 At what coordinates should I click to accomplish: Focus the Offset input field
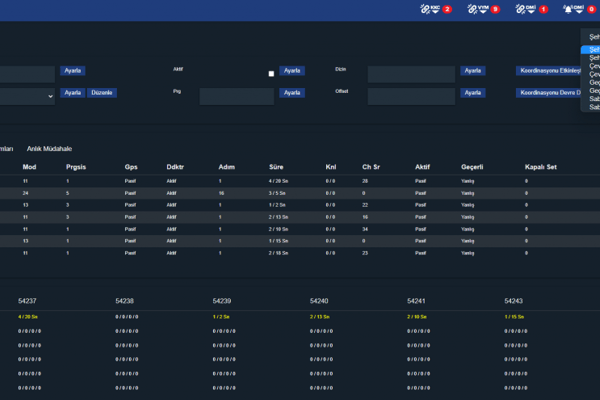pyautogui.click(x=411, y=96)
